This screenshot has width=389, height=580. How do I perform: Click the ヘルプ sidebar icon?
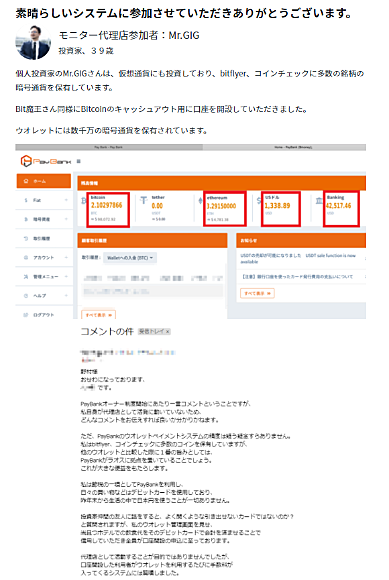[26, 296]
